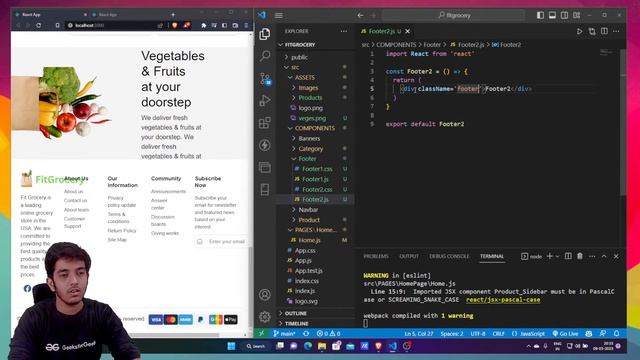Open launch profile dropdown next to plus
The height and width of the screenshot is (360, 640).
(x=558, y=256)
